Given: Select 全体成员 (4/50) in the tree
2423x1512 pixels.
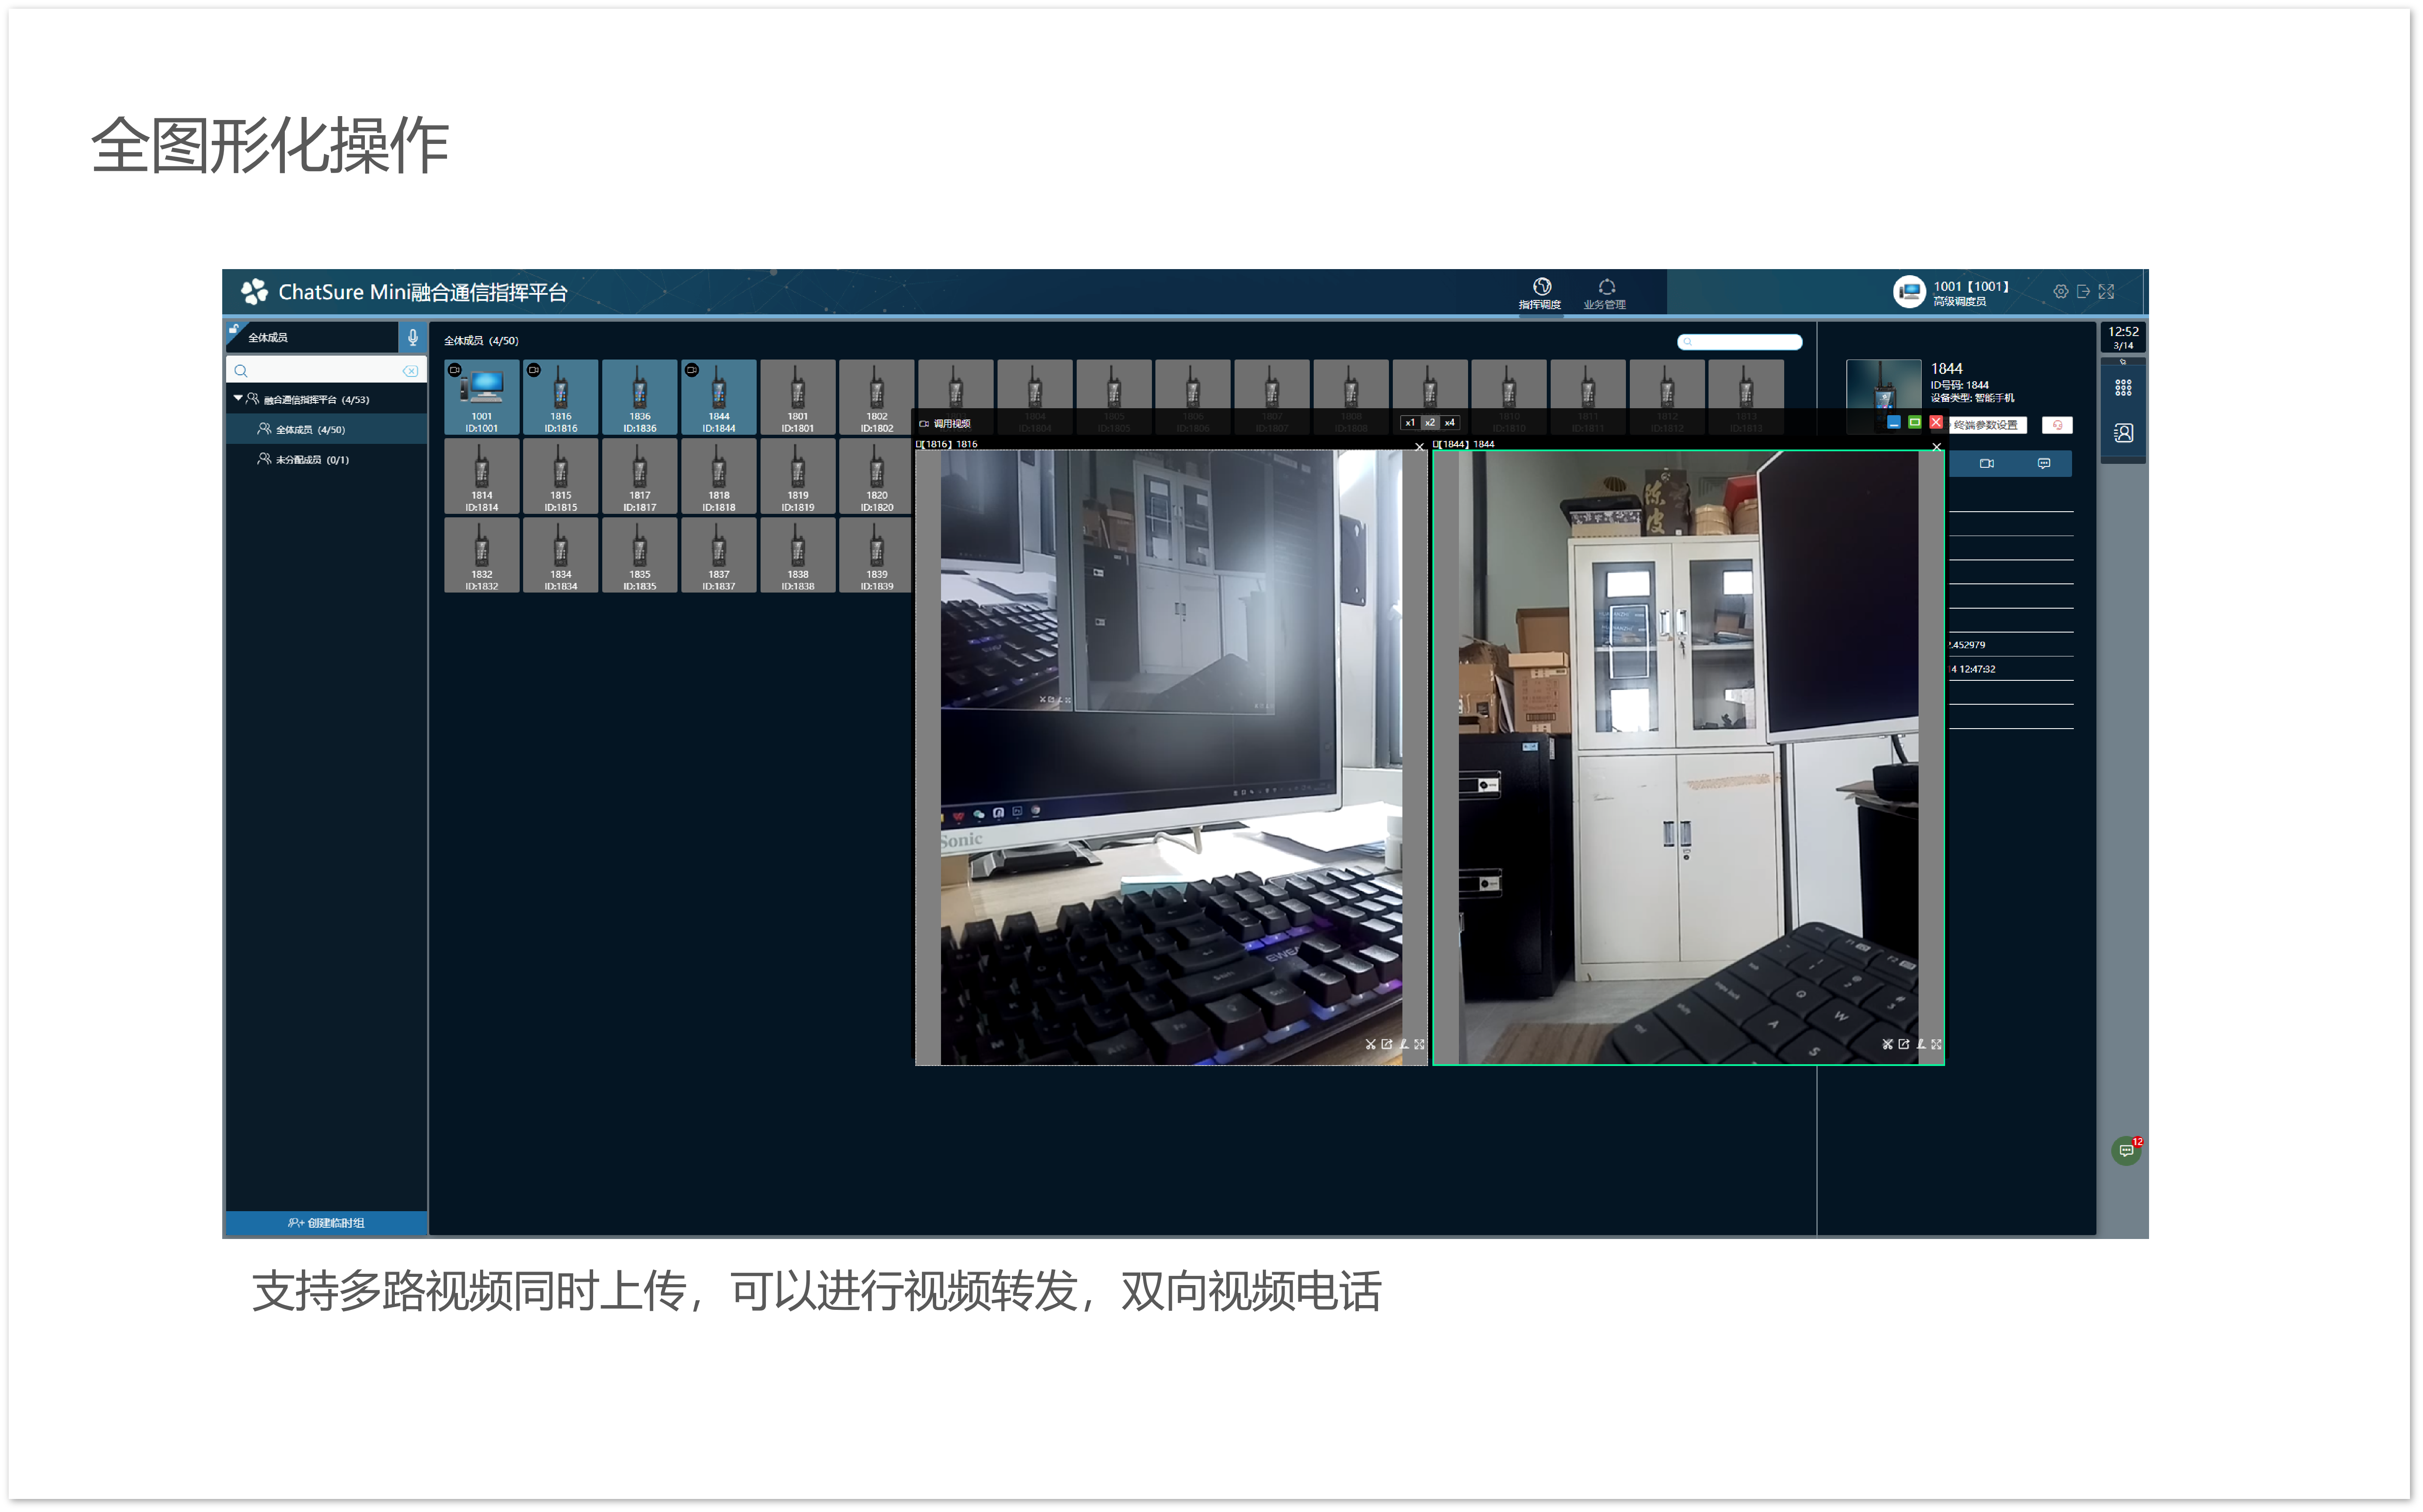Looking at the screenshot, I should click(327, 429).
